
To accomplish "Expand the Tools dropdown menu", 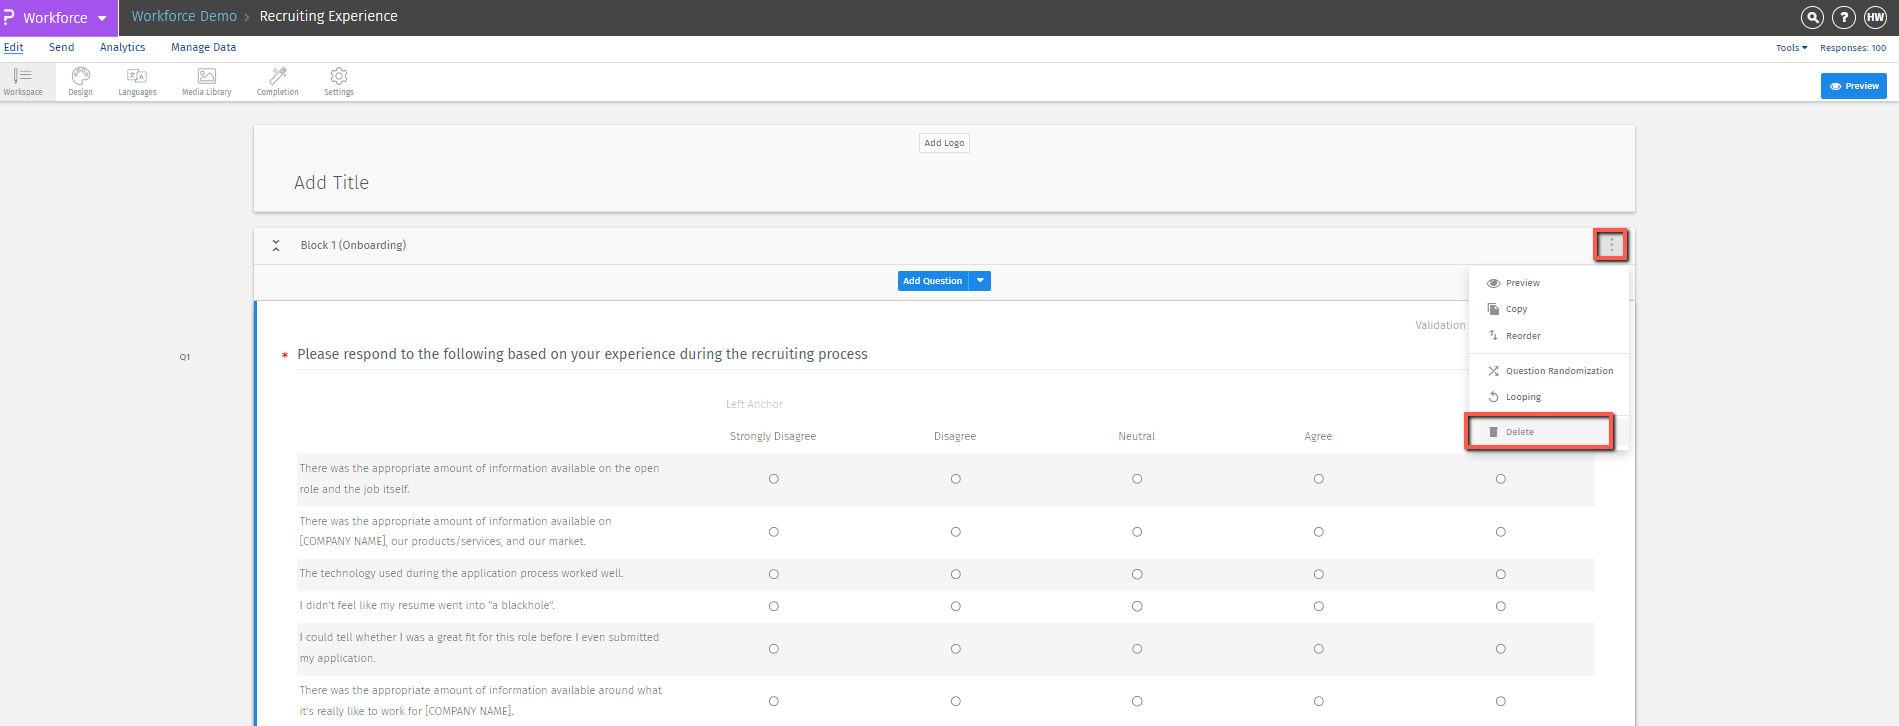I will pyautogui.click(x=1791, y=48).
